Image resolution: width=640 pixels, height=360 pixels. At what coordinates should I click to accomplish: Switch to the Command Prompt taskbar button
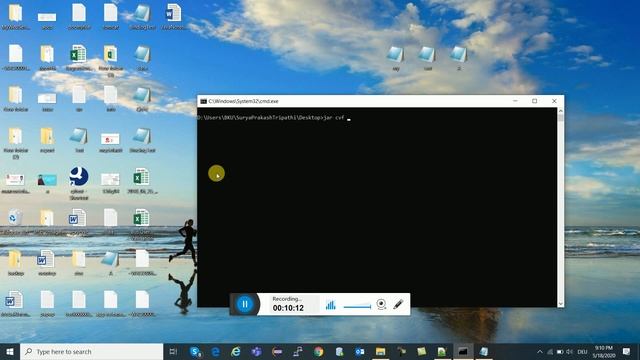pyautogui.click(x=463, y=351)
